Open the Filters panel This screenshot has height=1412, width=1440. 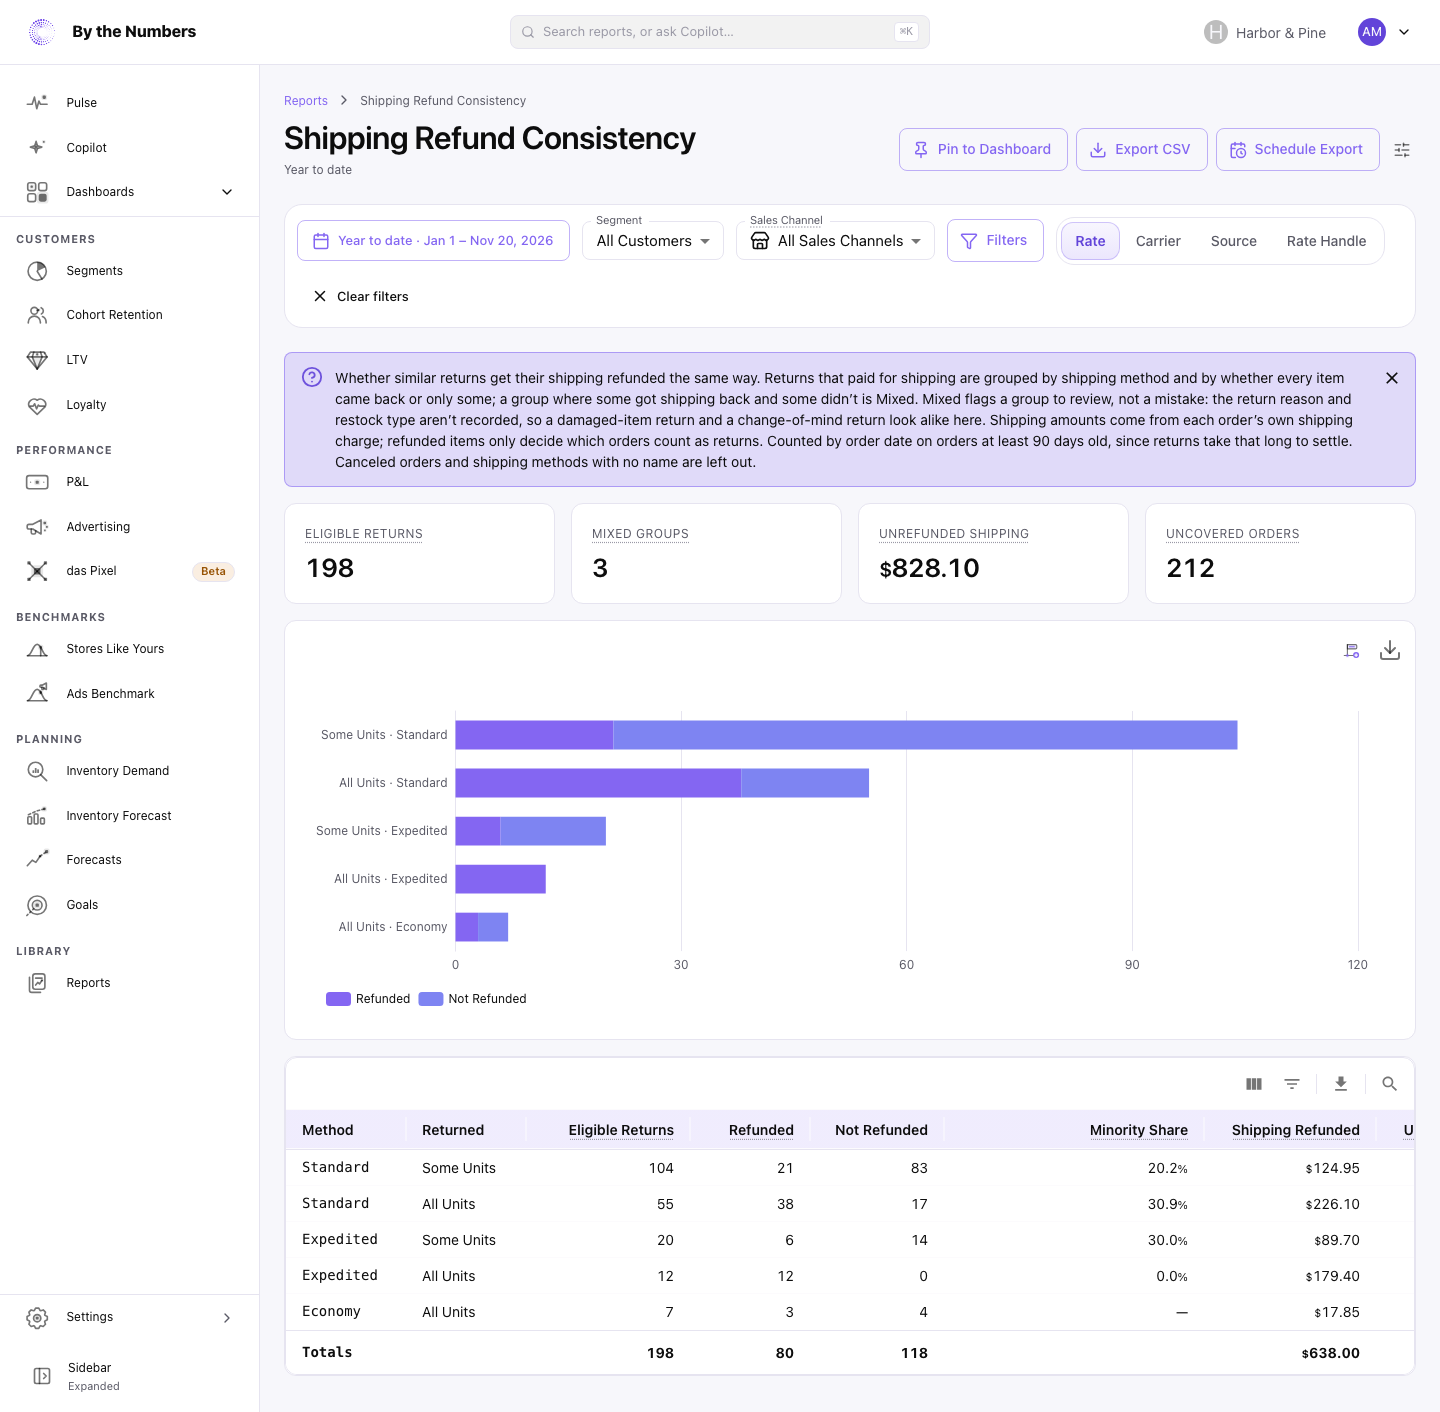[995, 240]
